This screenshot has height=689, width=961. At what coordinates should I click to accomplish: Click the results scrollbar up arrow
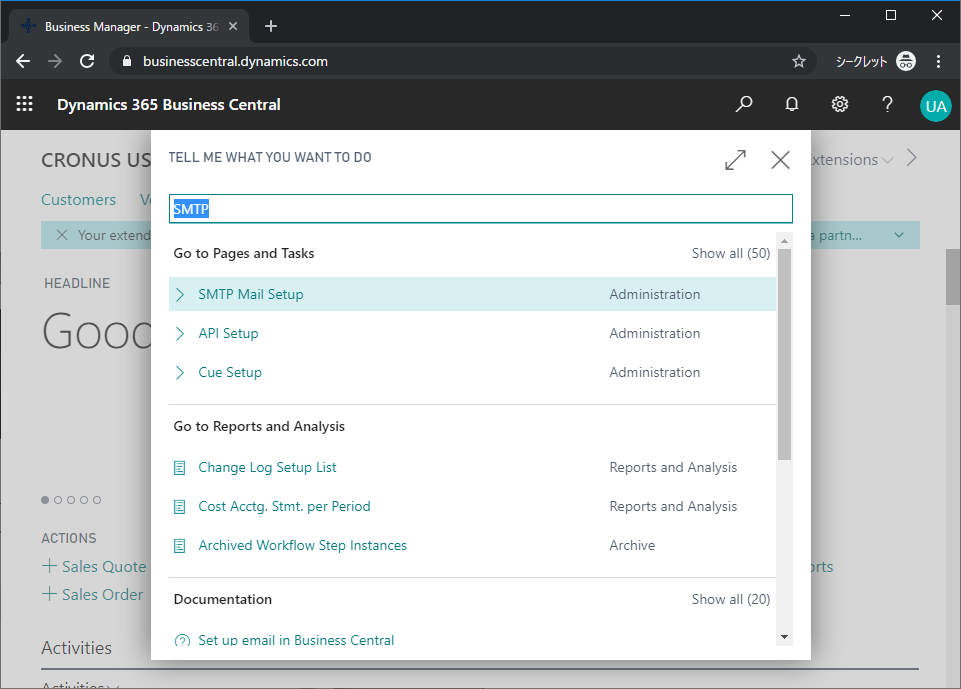tap(784, 242)
